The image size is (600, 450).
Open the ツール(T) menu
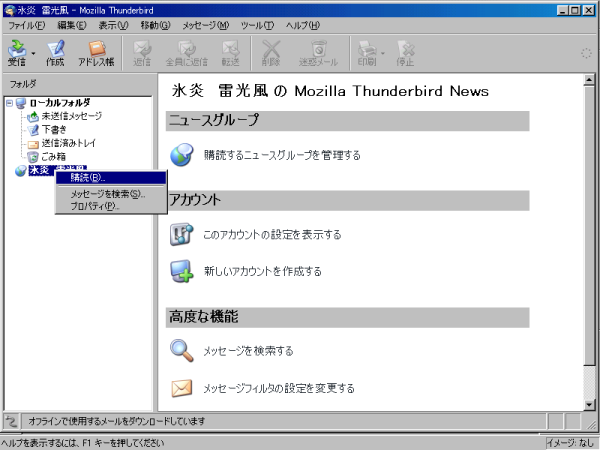point(257,25)
